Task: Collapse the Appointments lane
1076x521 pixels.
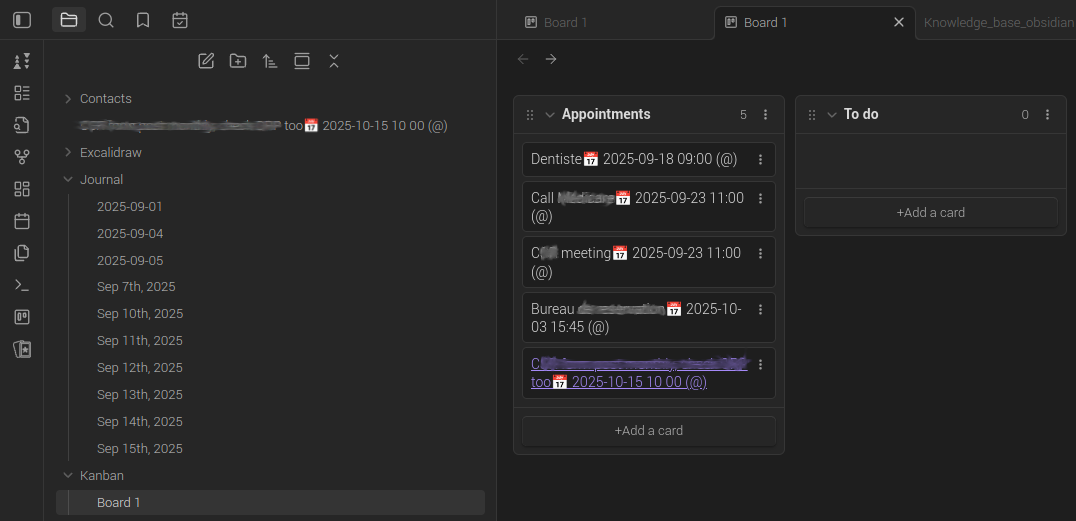Action: pos(549,115)
